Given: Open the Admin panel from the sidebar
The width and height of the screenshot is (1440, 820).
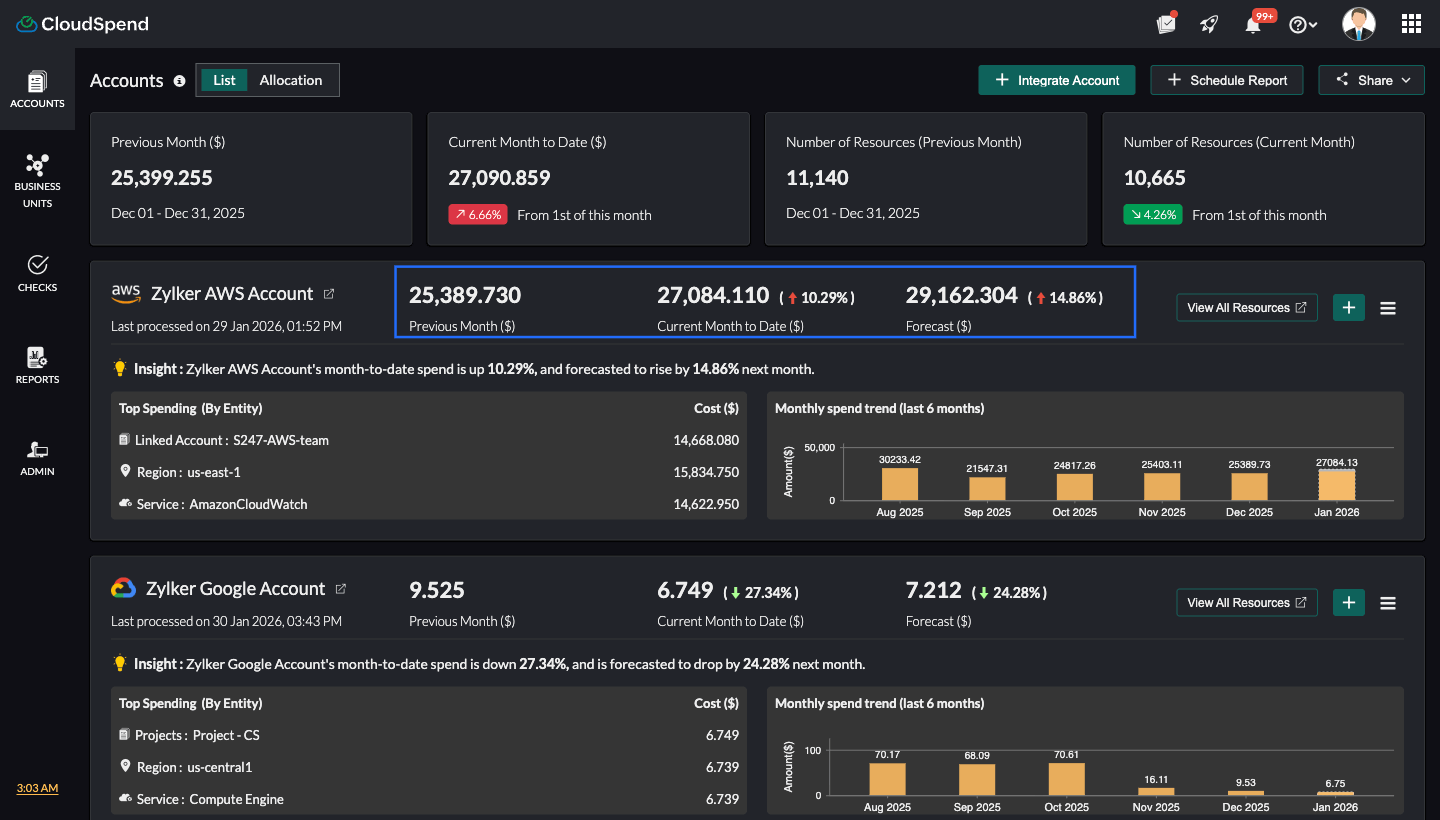Looking at the screenshot, I should [37, 455].
